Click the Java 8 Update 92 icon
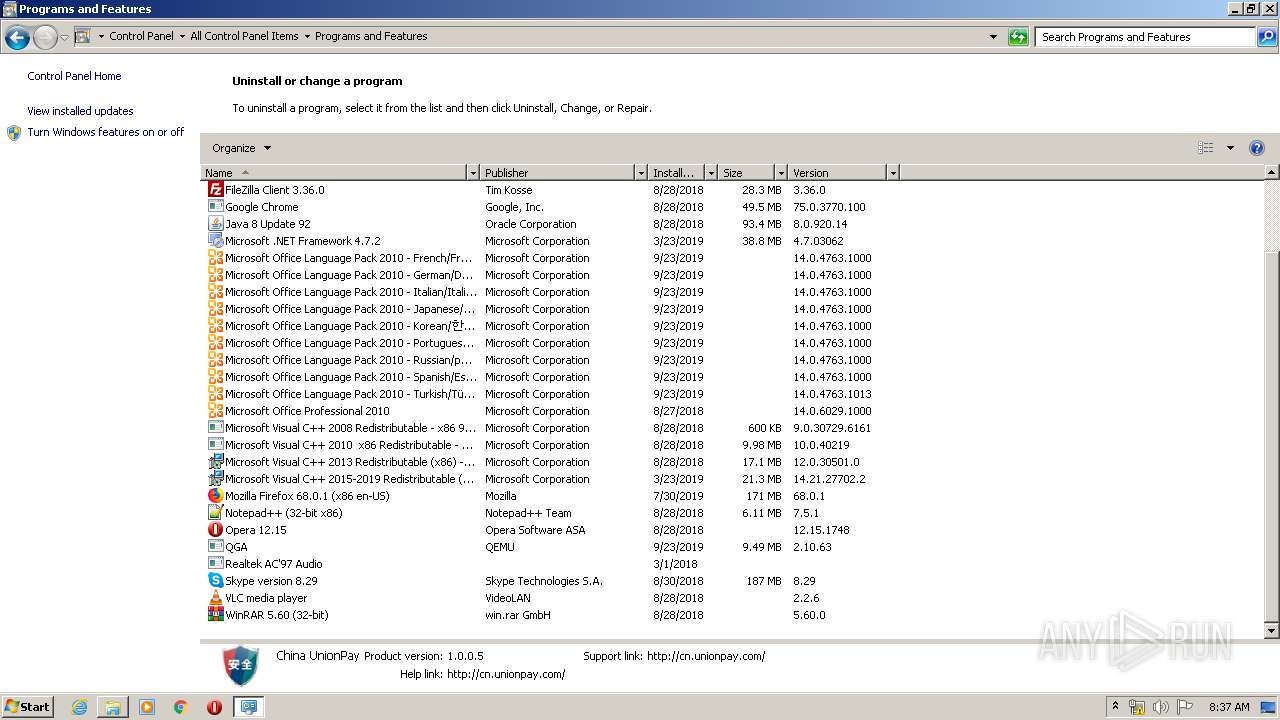The height and width of the screenshot is (720, 1280). click(x=215, y=223)
